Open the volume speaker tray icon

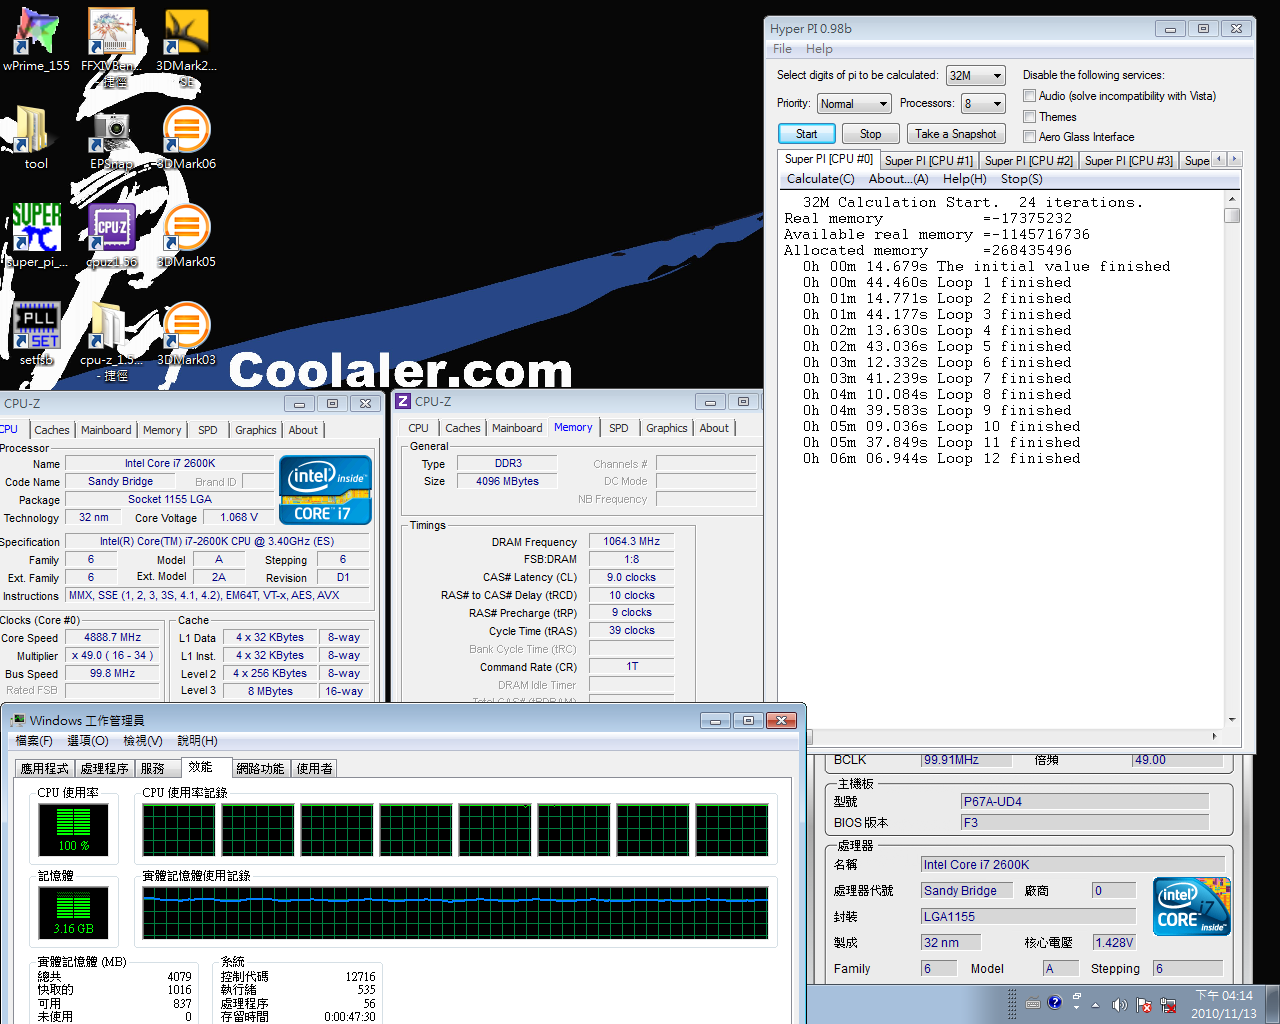point(1119,1004)
